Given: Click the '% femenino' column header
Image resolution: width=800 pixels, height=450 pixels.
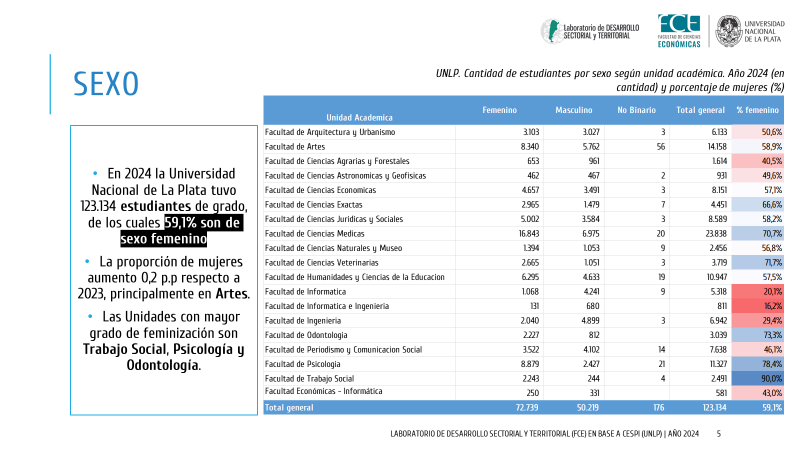Looking at the screenshot, I should pos(757,110).
